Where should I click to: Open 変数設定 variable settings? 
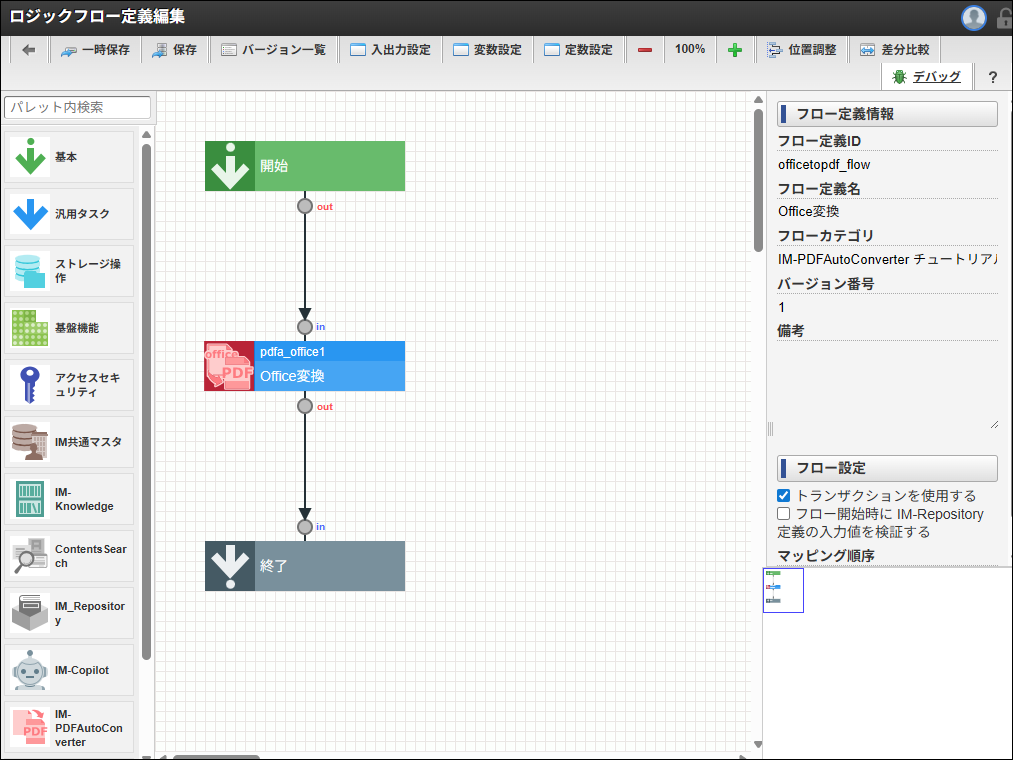pos(487,50)
